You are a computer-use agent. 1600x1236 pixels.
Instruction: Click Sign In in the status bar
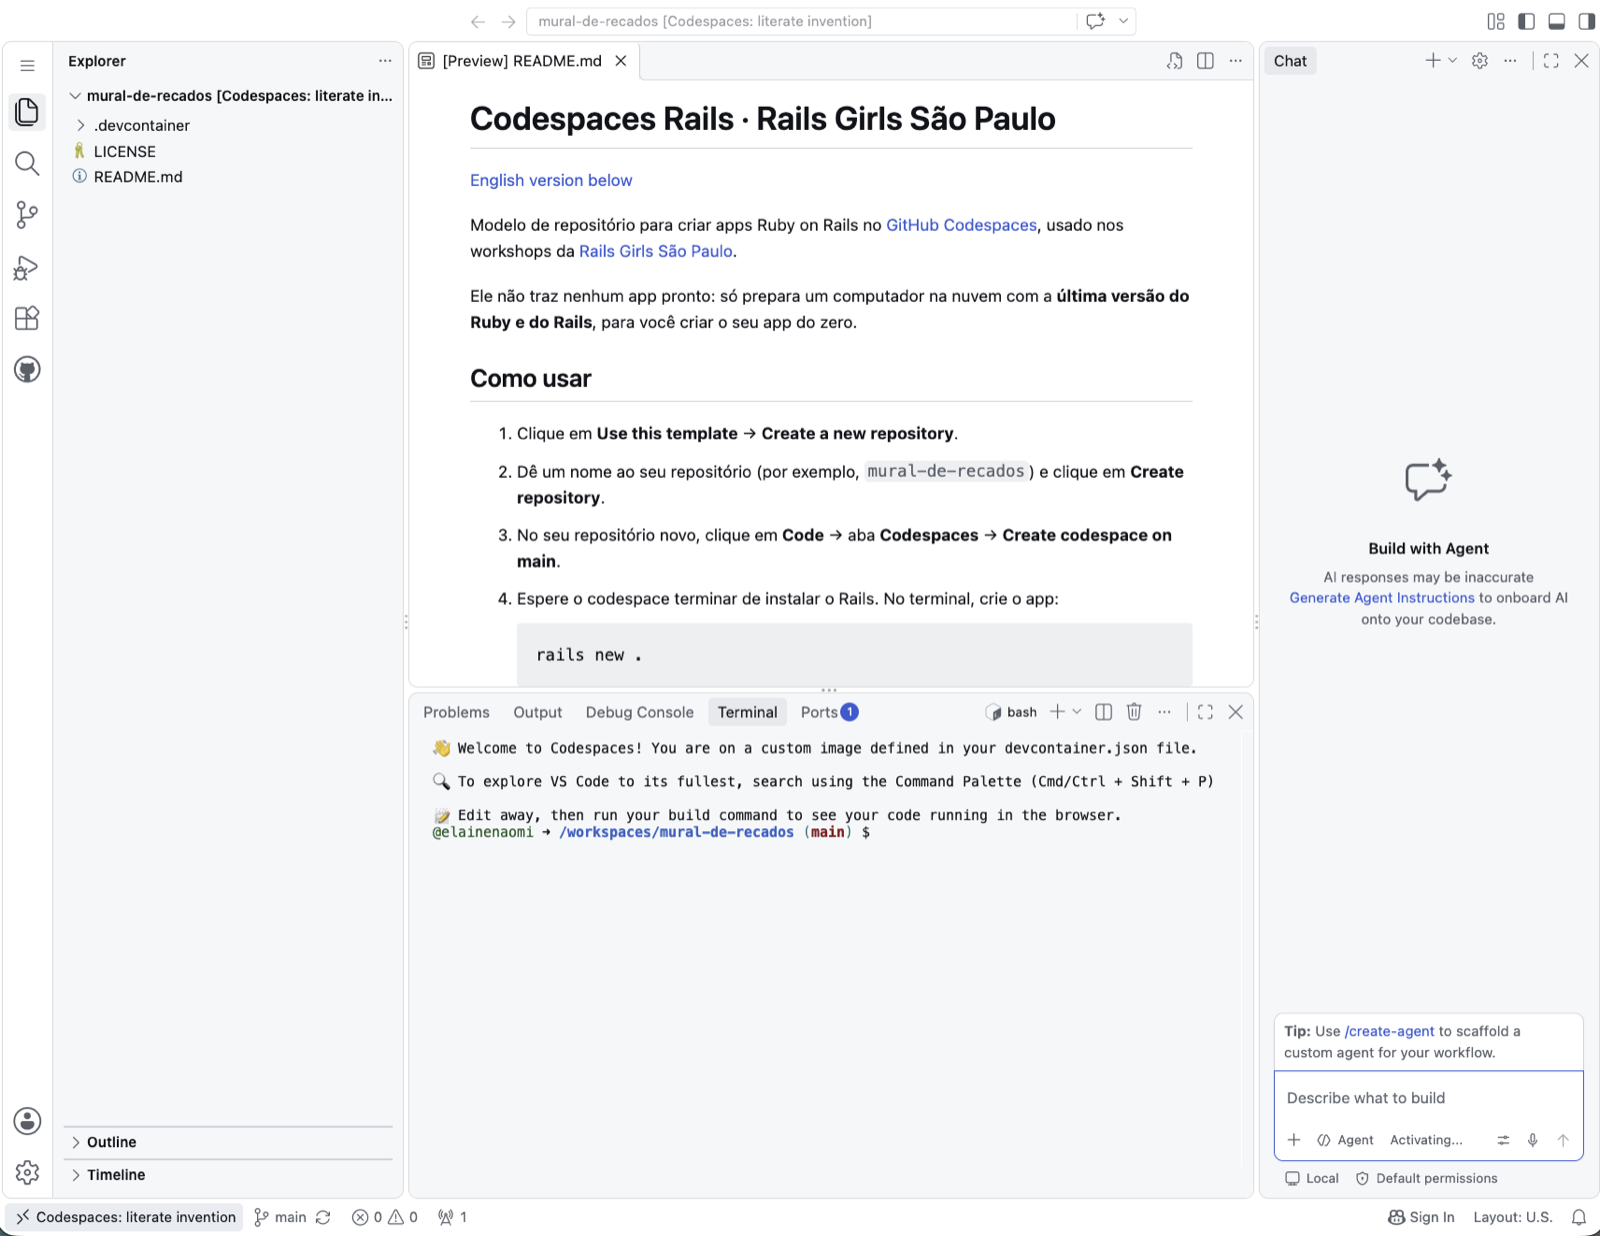pyautogui.click(x=1421, y=1217)
